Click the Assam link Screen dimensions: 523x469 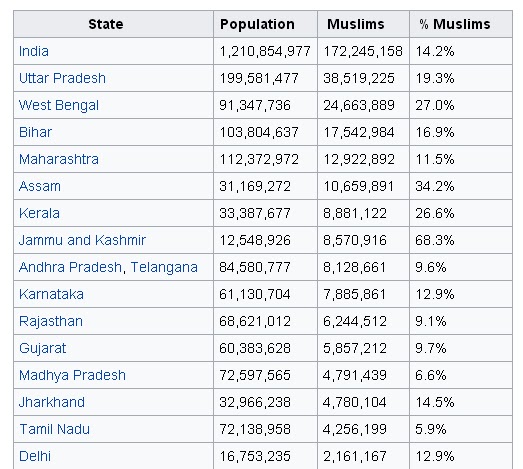(40, 186)
